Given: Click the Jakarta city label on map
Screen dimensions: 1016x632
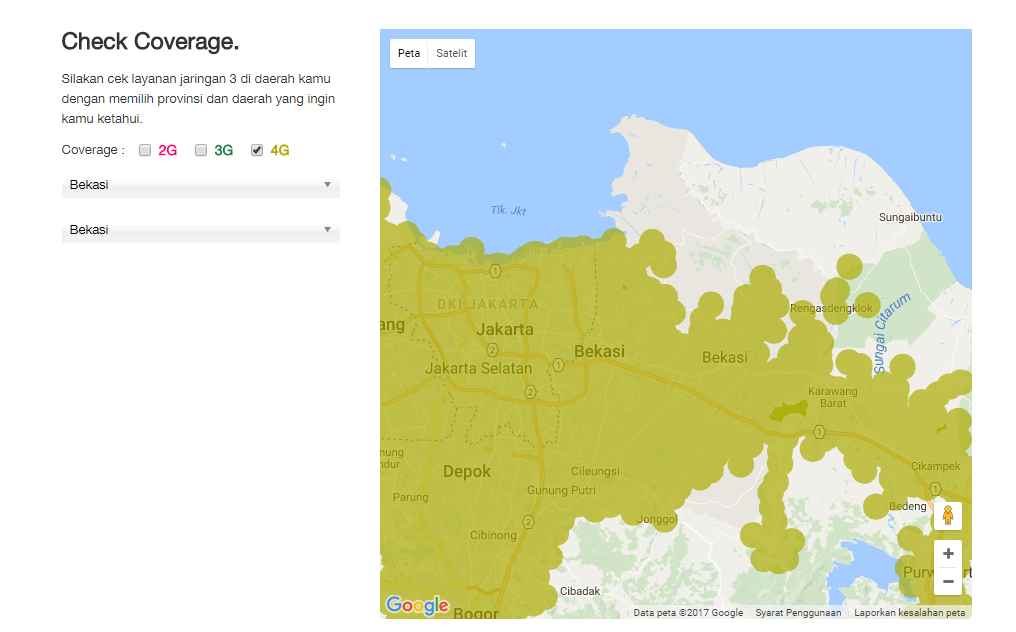Looking at the screenshot, I should point(505,329).
